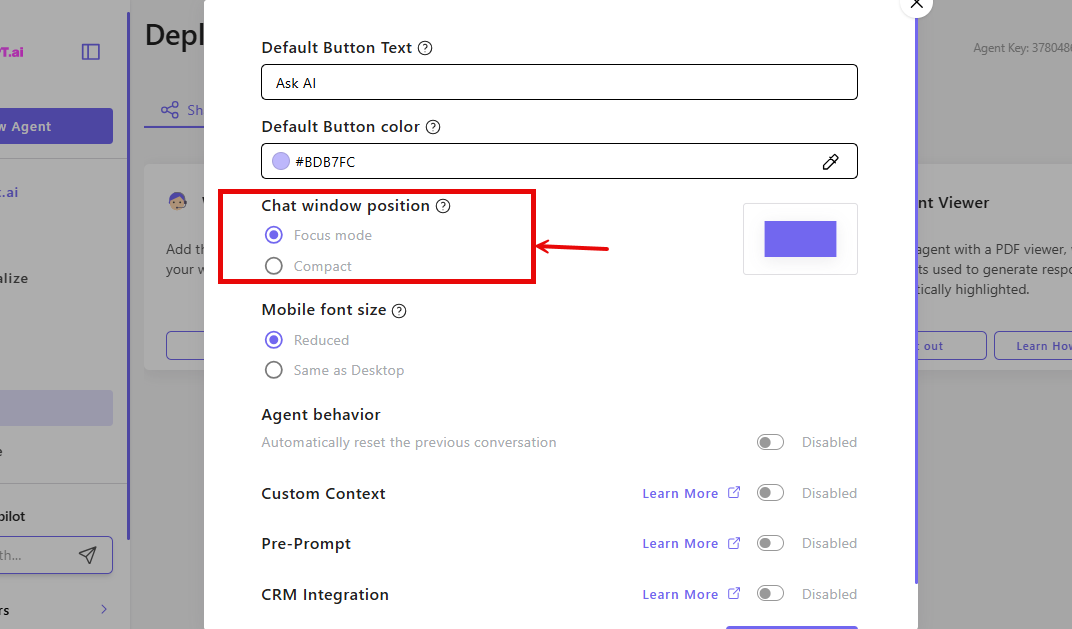Enable the automatic conversation reset toggle
Screen dimensions: 1072x629
point(770,441)
